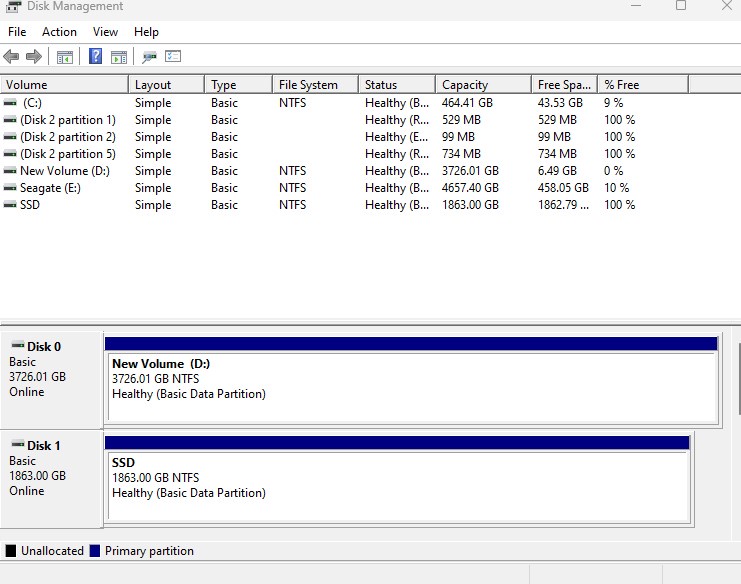Click the 3726.01 GB Disk 0 size text

(x=37, y=377)
